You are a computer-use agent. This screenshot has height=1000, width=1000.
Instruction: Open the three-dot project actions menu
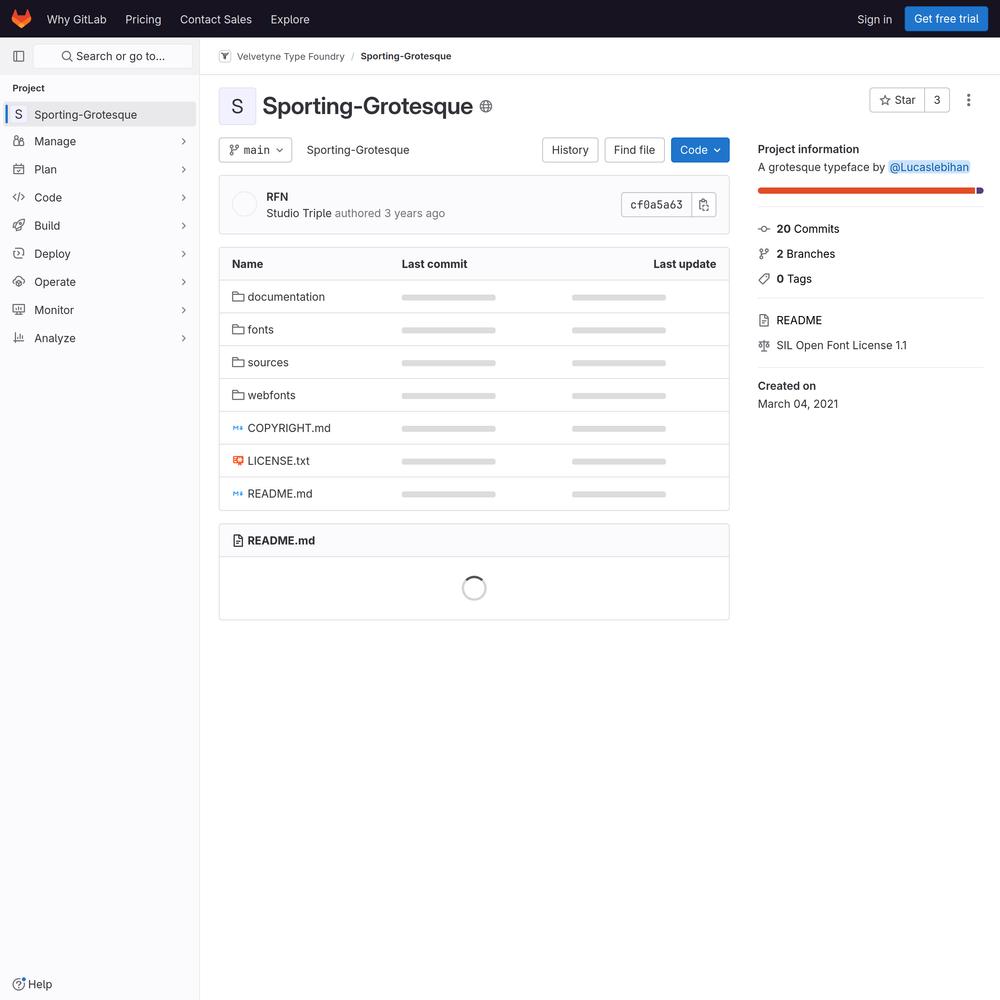968,100
